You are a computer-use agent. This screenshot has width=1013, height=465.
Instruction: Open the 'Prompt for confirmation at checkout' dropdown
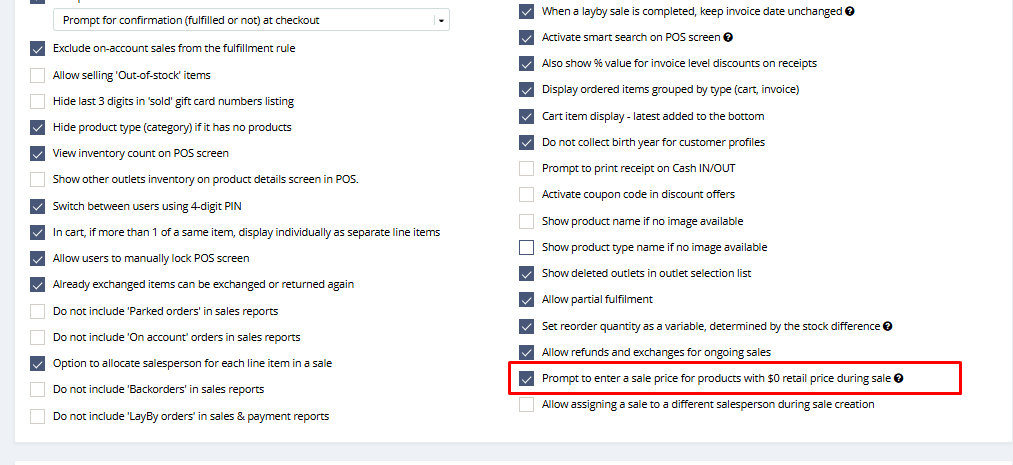pyautogui.click(x=441, y=20)
